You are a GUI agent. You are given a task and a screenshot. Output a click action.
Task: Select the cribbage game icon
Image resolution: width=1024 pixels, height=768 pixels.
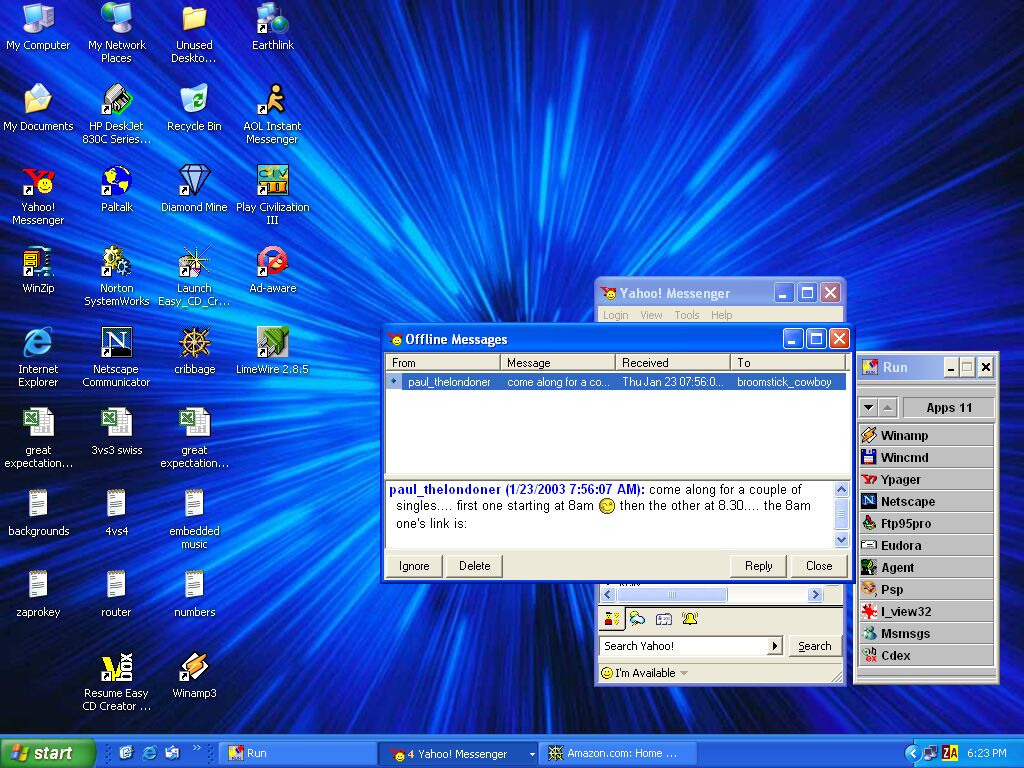pos(194,351)
